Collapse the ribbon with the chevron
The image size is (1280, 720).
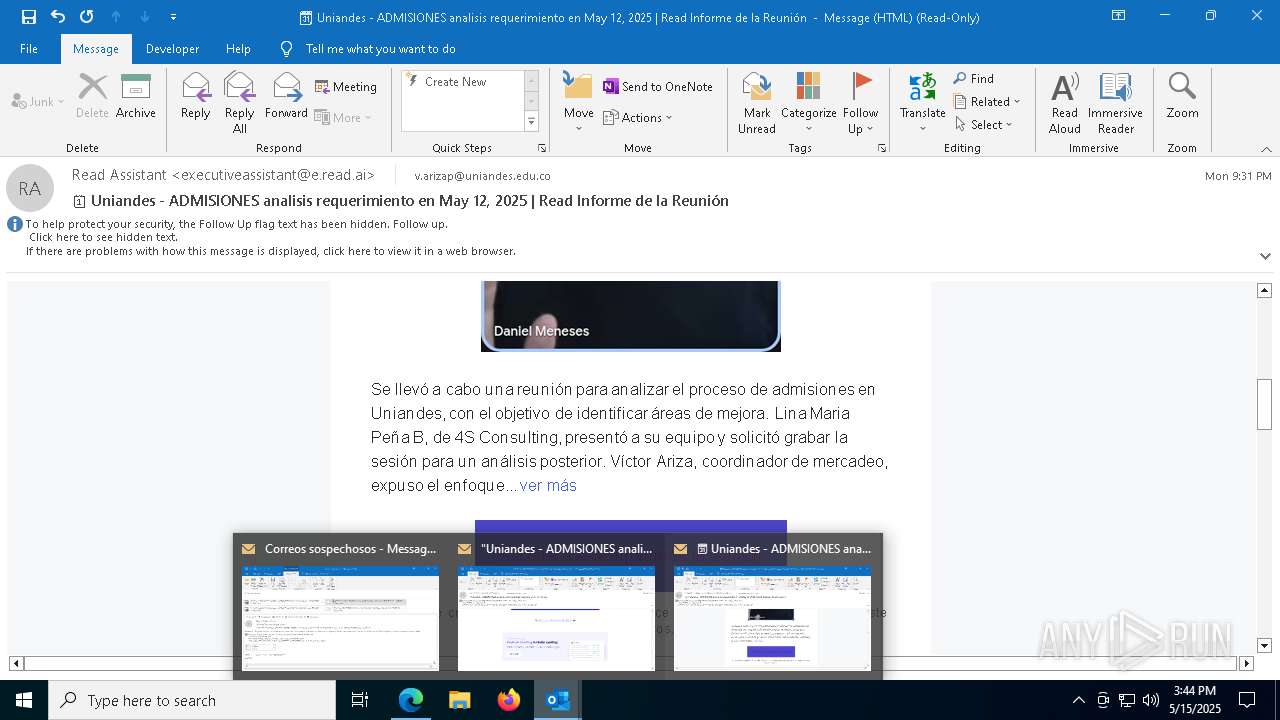[1266, 149]
